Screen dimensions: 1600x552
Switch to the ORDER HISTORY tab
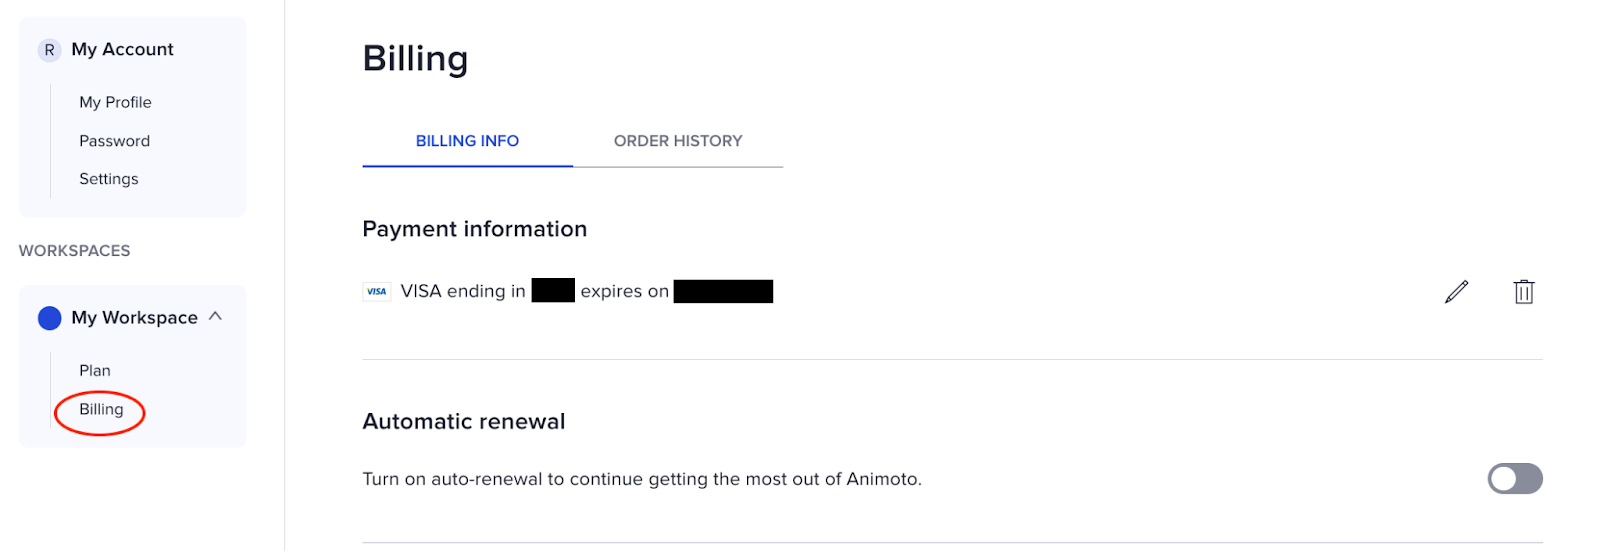click(x=678, y=141)
